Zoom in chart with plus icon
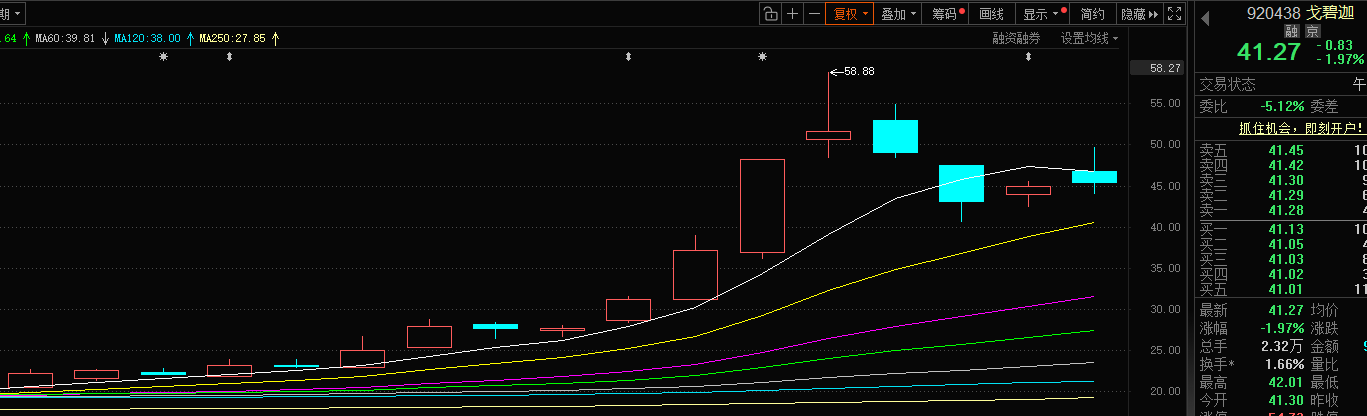Image resolution: width=1367 pixels, height=416 pixels. tap(792, 14)
